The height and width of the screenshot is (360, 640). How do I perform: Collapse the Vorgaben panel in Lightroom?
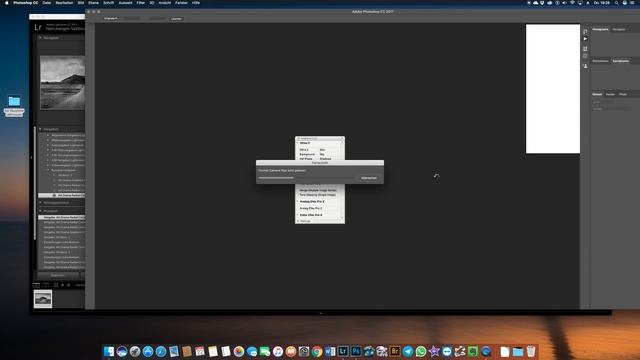point(40,129)
